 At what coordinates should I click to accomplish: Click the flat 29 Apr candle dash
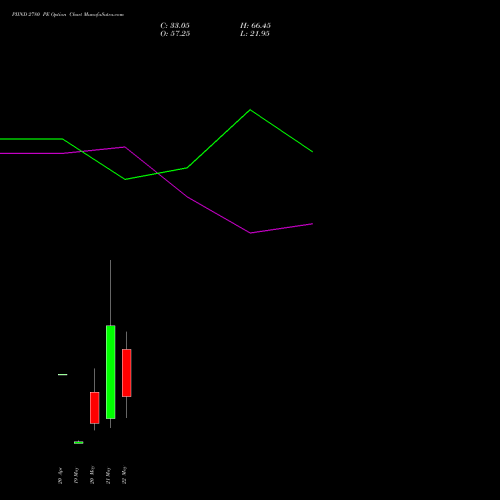pos(63,375)
